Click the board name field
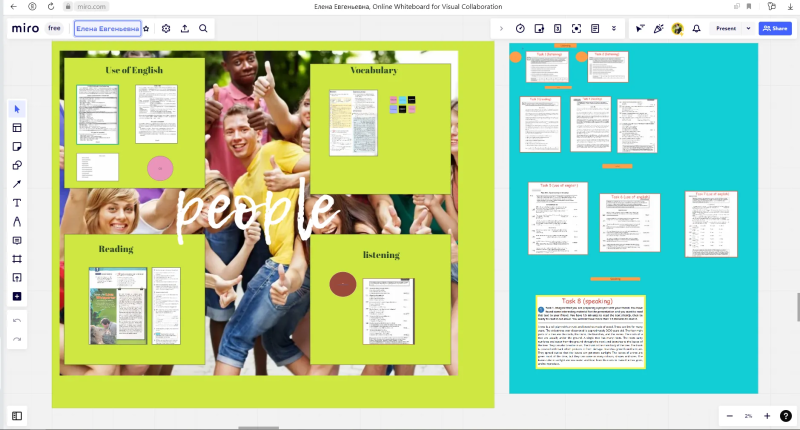The height and width of the screenshot is (430, 800). pyautogui.click(x=108, y=29)
